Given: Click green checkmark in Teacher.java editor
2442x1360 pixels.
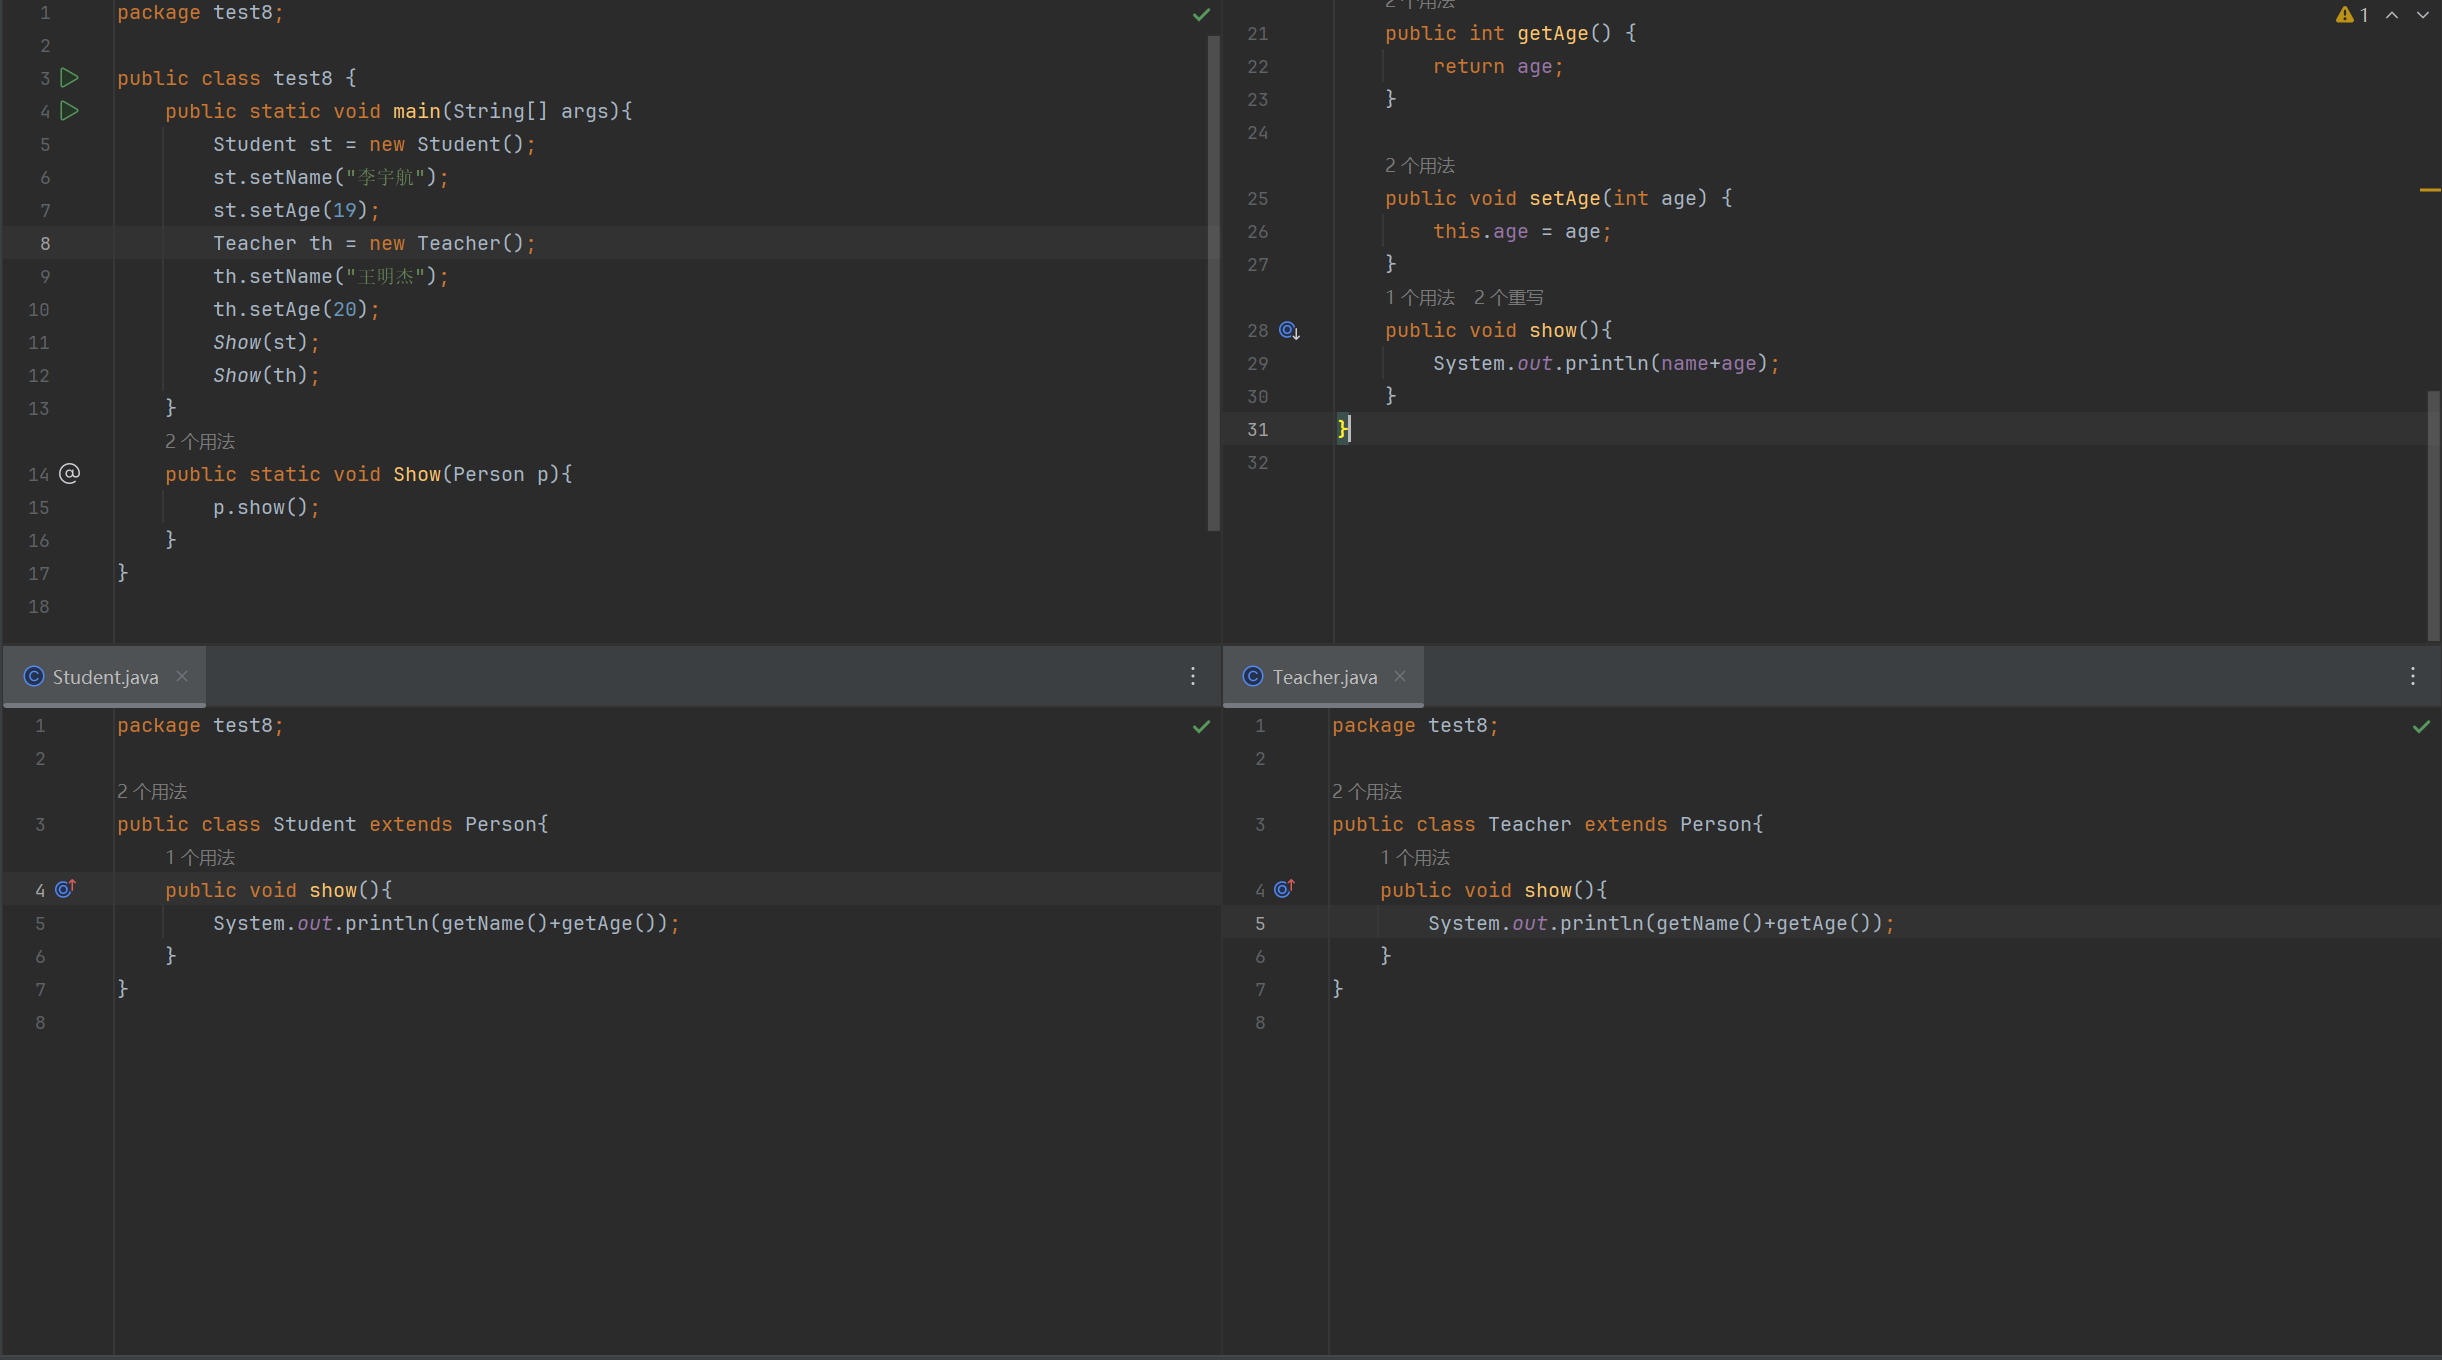Looking at the screenshot, I should (x=2421, y=727).
